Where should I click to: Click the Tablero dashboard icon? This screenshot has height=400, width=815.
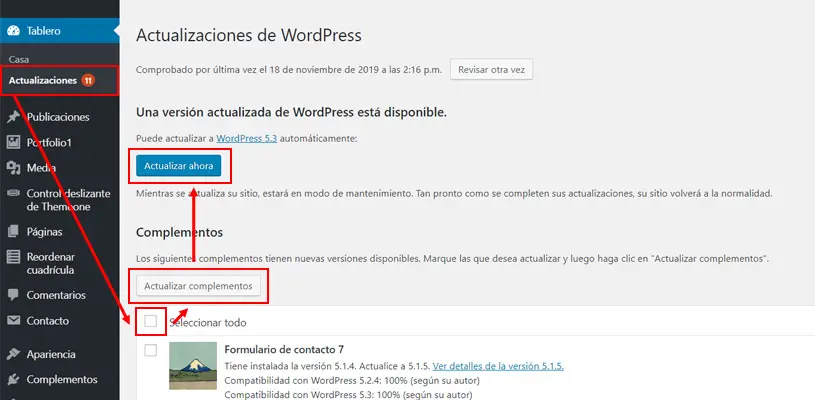coord(14,31)
